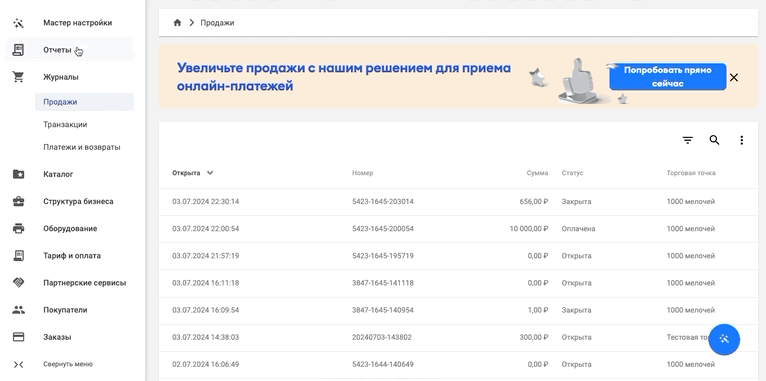Open the Транзакции journal submenu item

coord(65,125)
